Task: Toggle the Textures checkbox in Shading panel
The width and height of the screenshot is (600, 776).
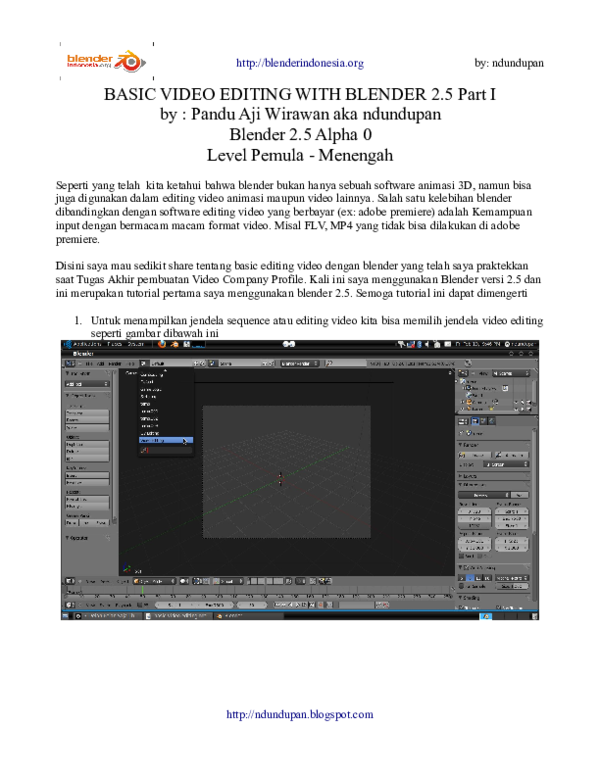Action: point(461,607)
